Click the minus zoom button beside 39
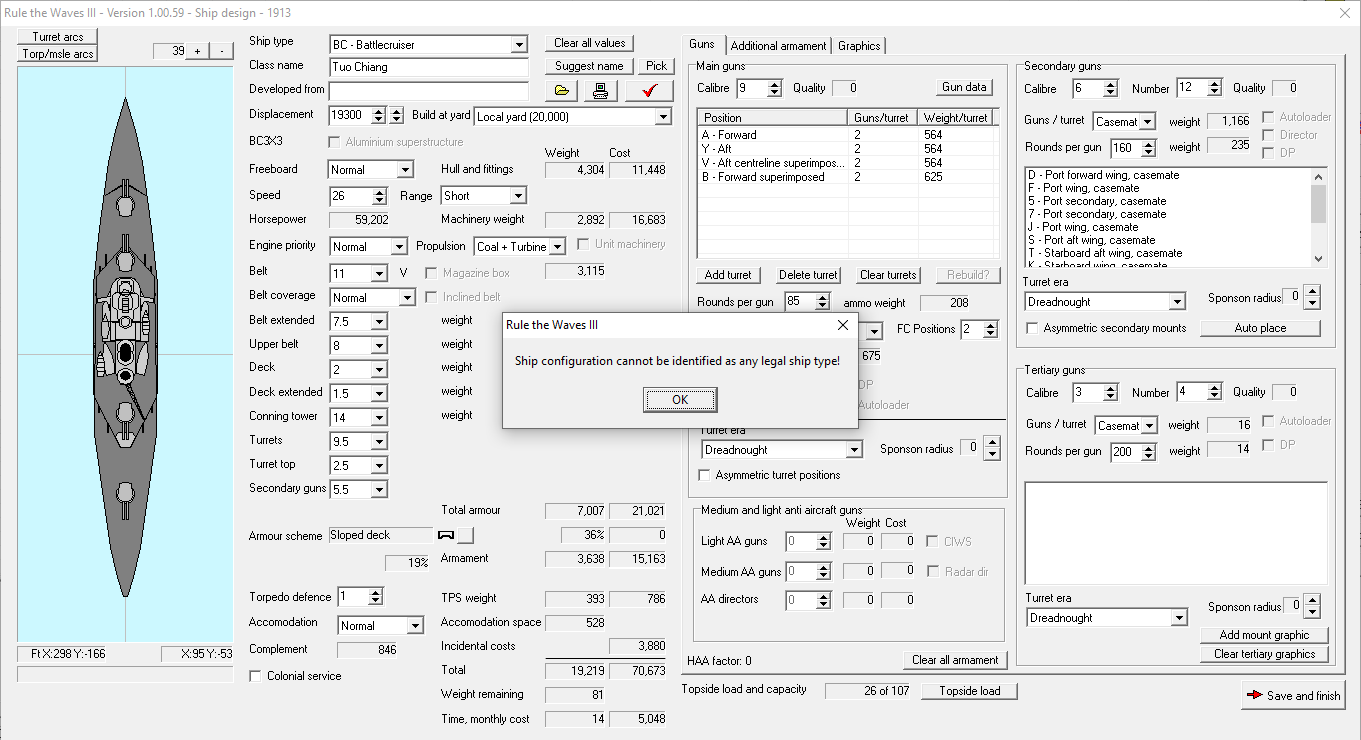1361x740 pixels. [221, 51]
